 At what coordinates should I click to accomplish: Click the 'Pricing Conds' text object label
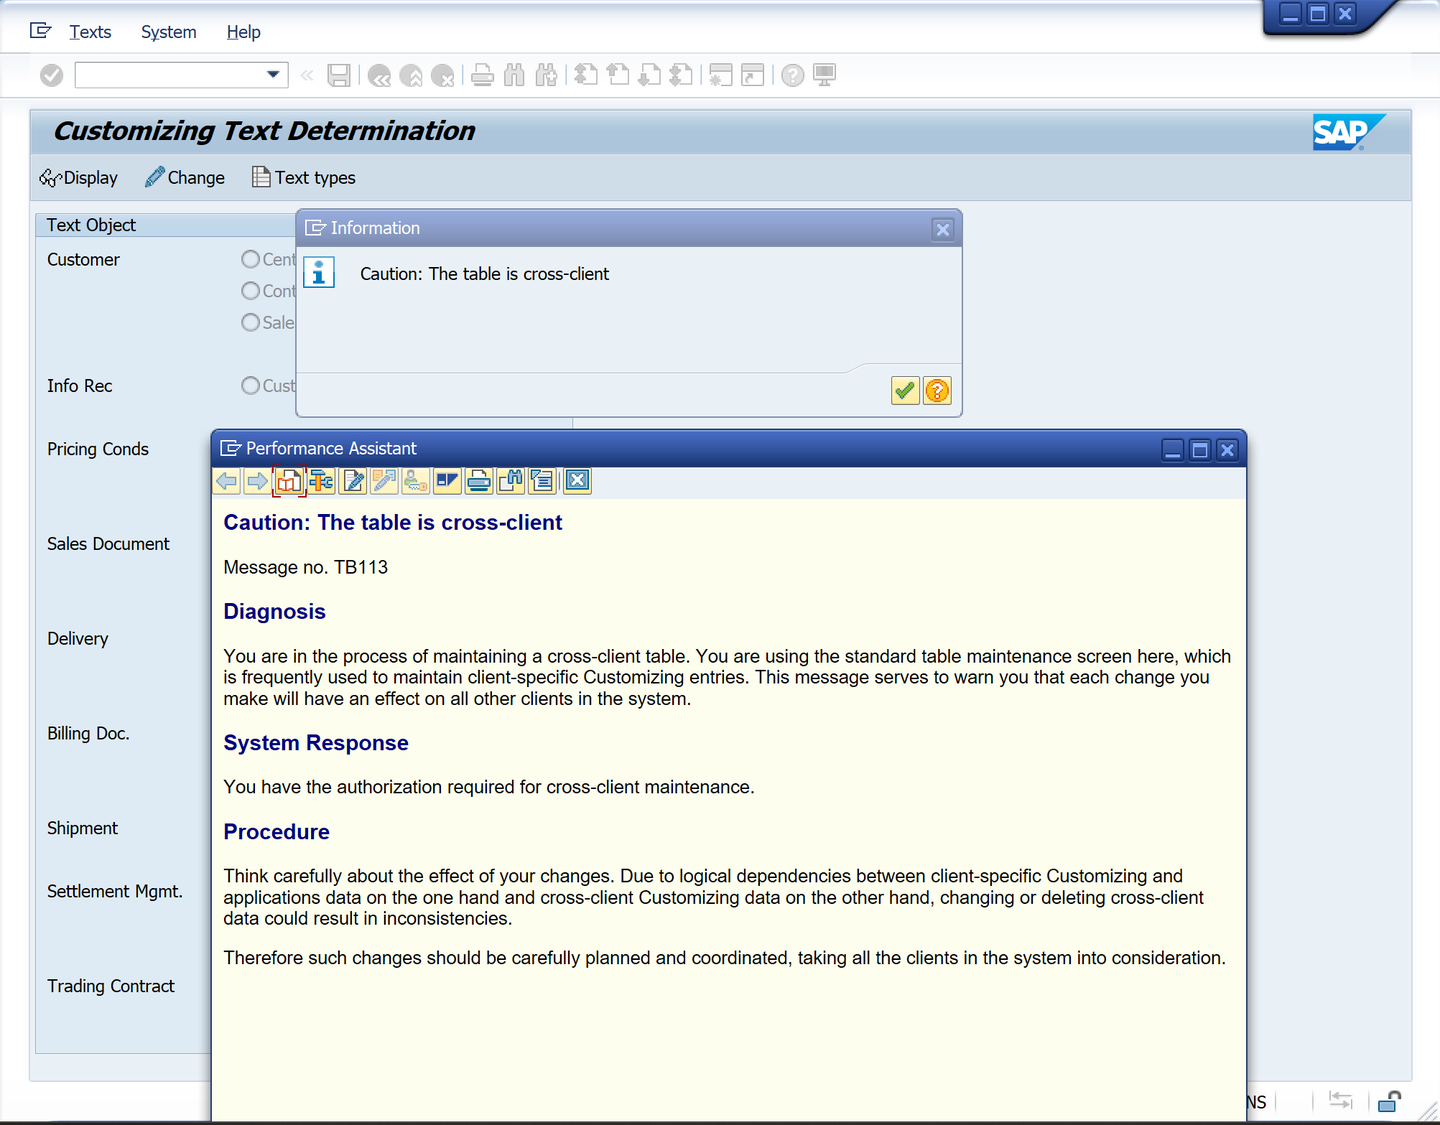pos(98,449)
